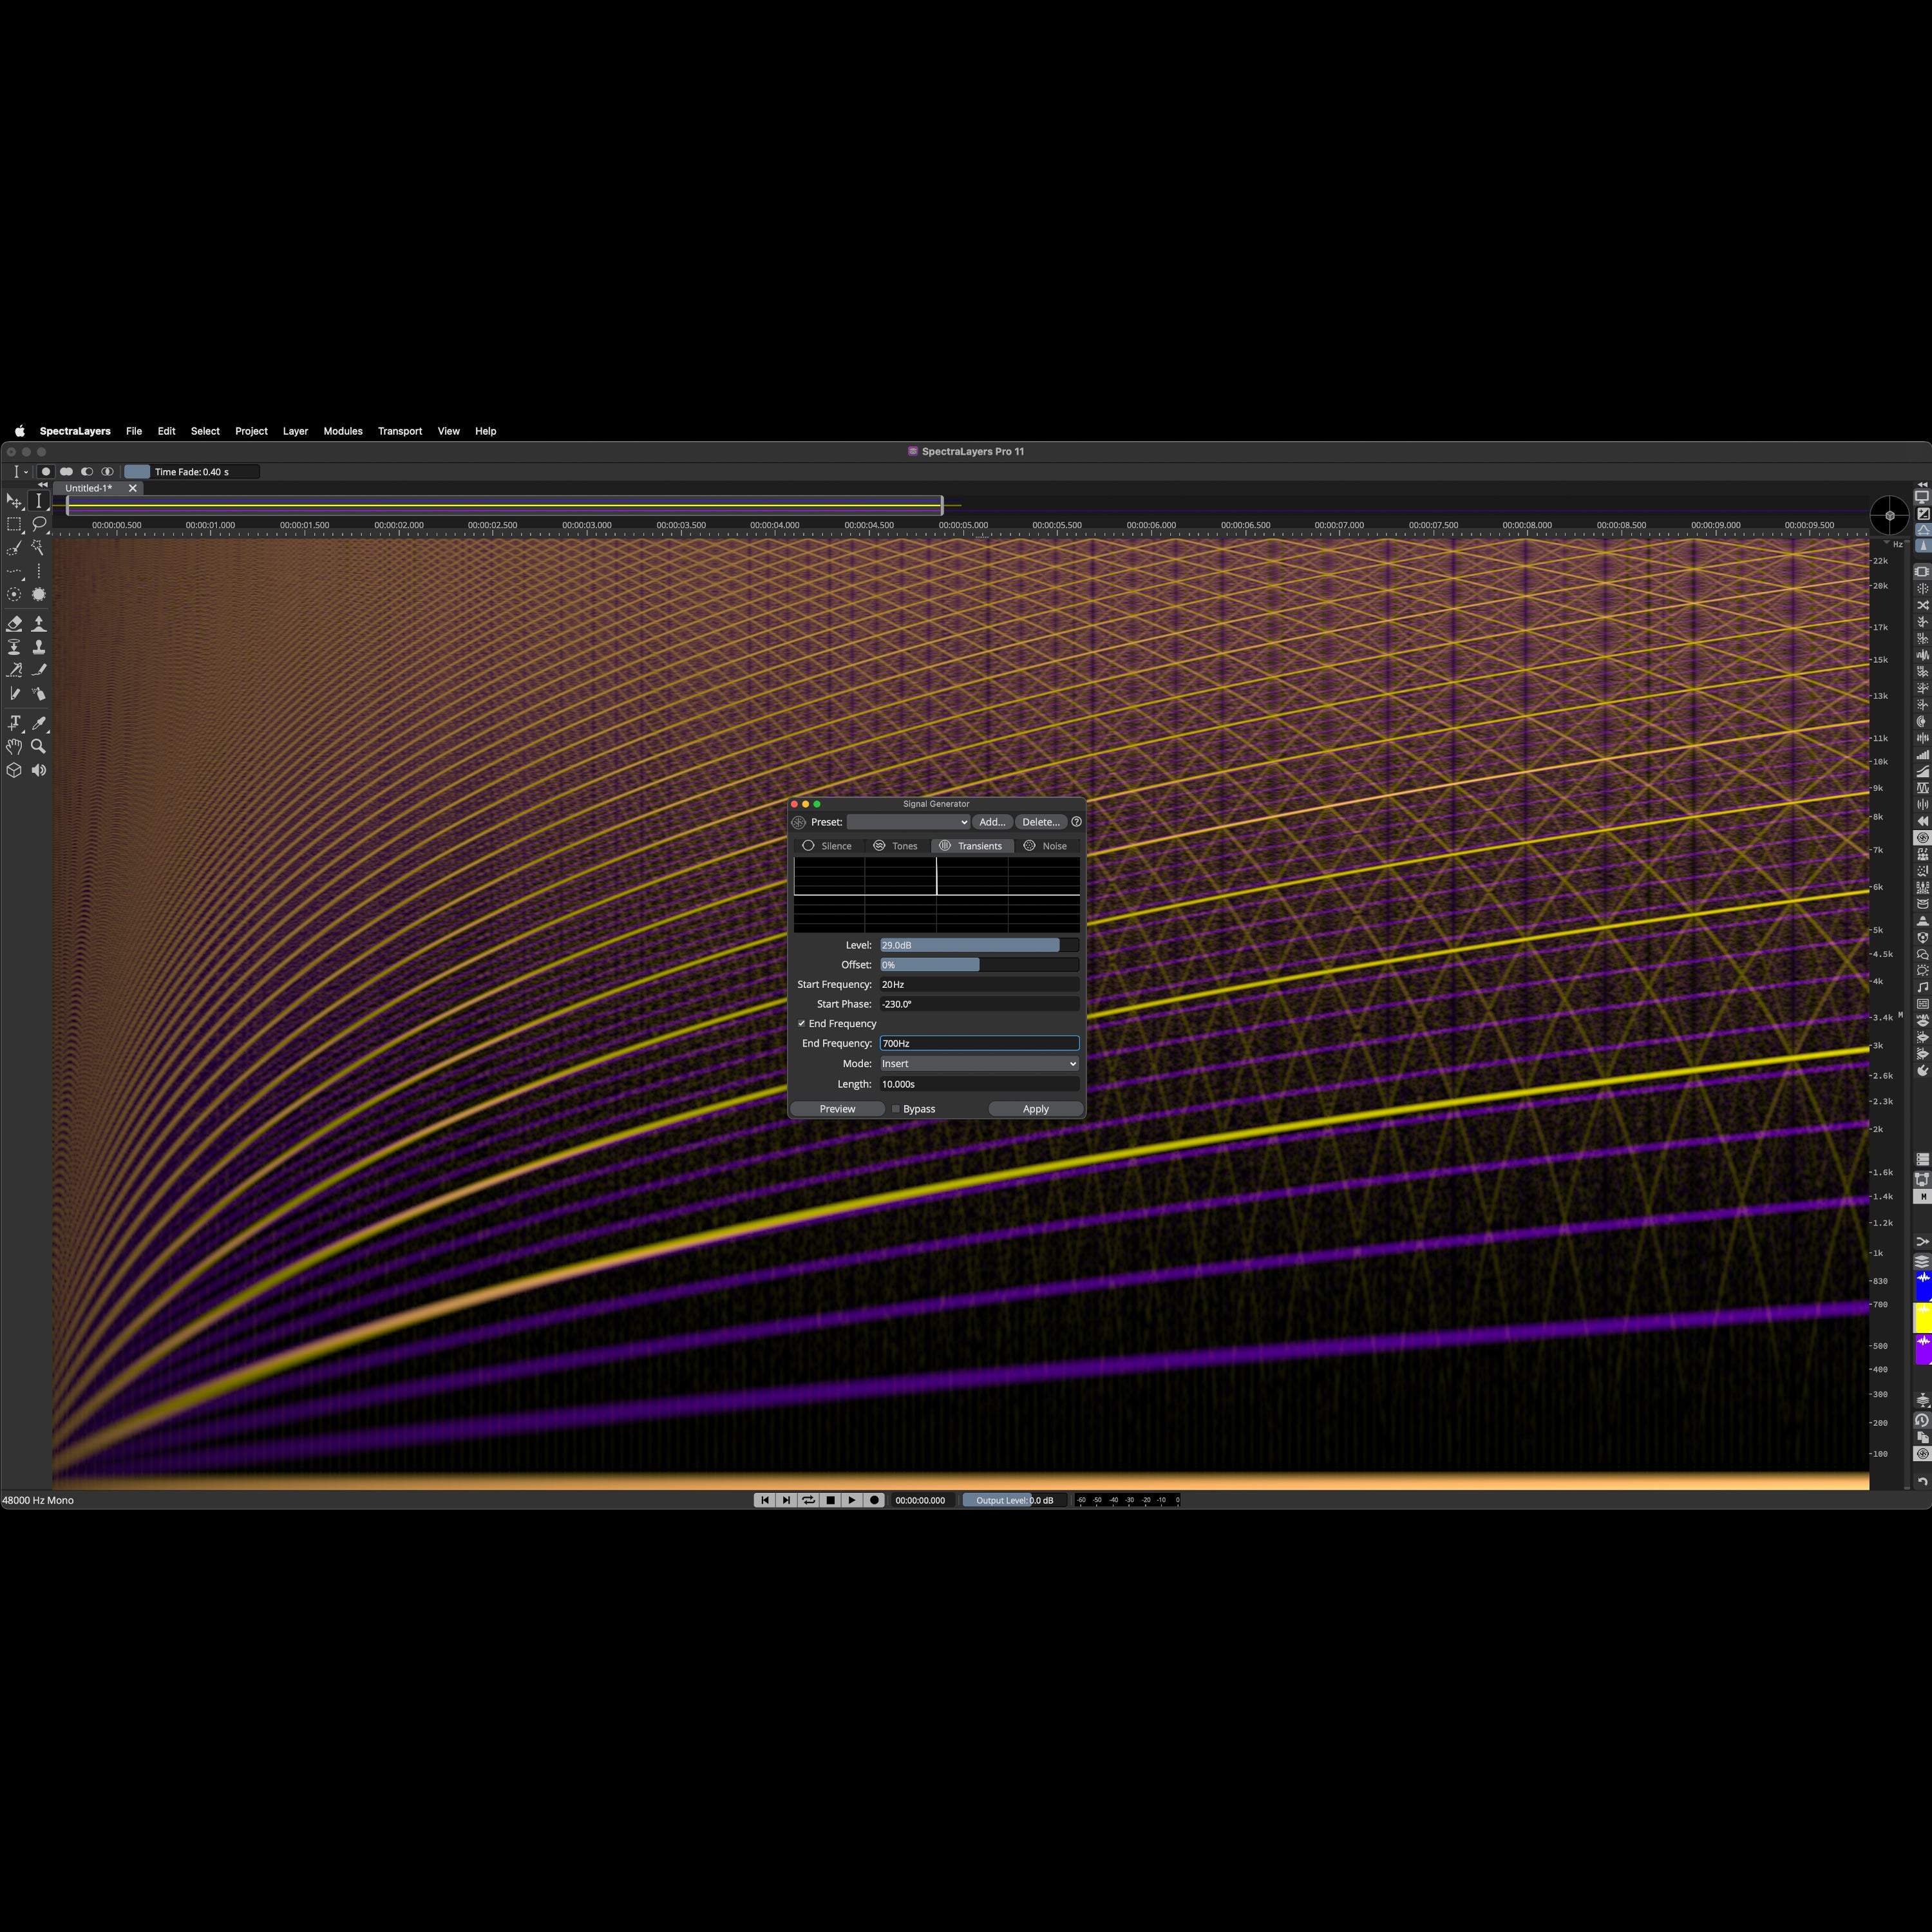Uncheck the End Frequency checkbox
This screenshot has width=1932, height=1932.
pos(802,1024)
